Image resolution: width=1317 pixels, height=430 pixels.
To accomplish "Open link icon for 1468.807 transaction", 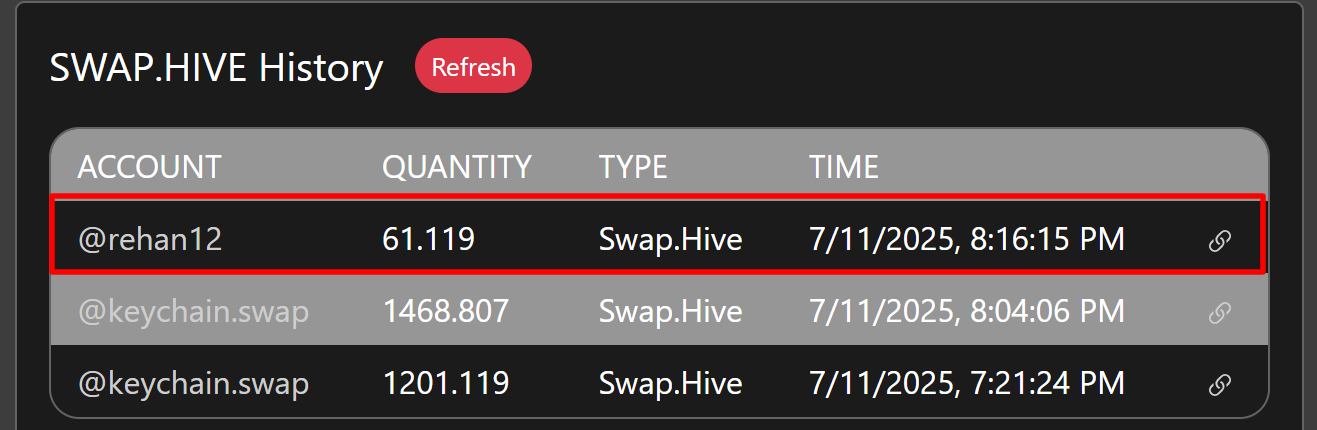I will pos(1219,313).
